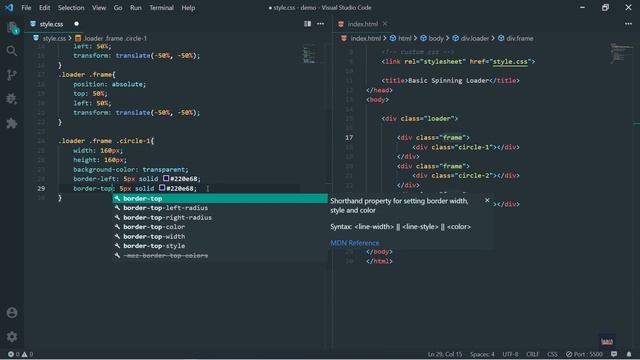640x360 pixels.
Task: Open the Accounts menu icon
Action: [x=12, y=313]
